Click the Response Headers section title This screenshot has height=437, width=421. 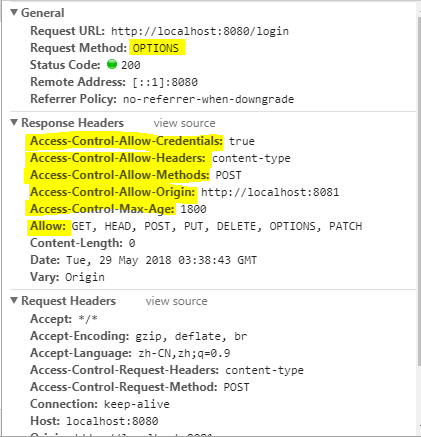pyautogui.click(x=72, y=123)
